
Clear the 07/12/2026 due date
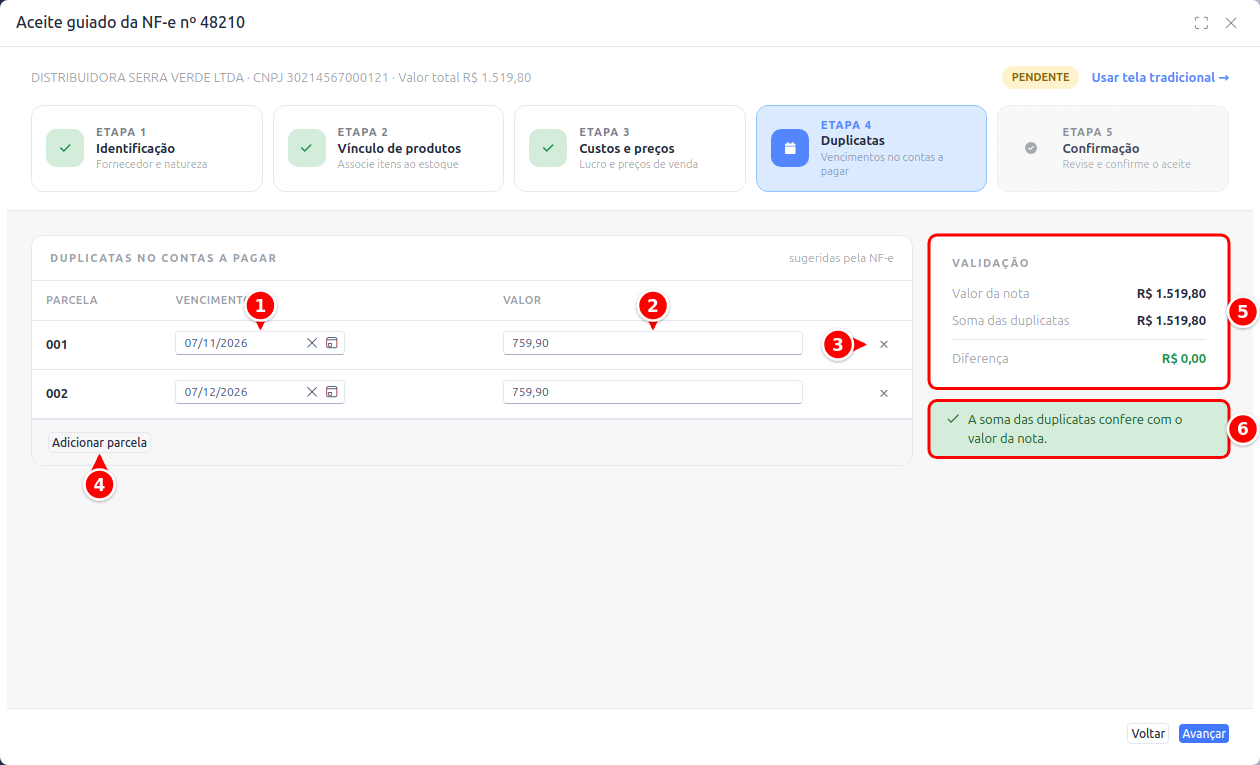click(312, 392)
